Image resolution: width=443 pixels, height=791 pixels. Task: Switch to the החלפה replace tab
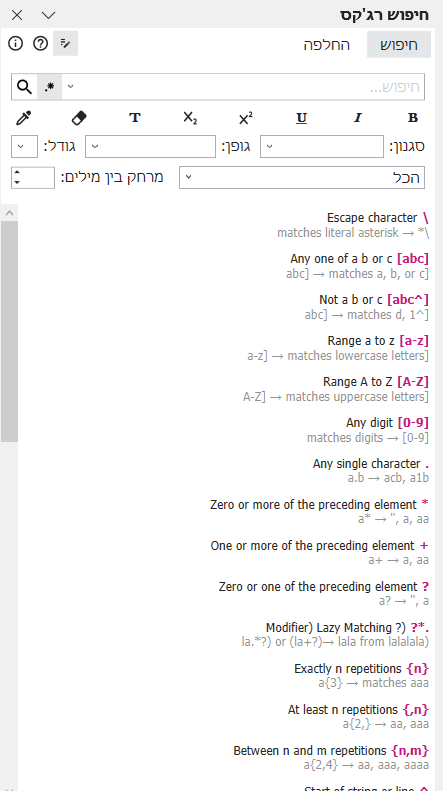coord(326,45)
